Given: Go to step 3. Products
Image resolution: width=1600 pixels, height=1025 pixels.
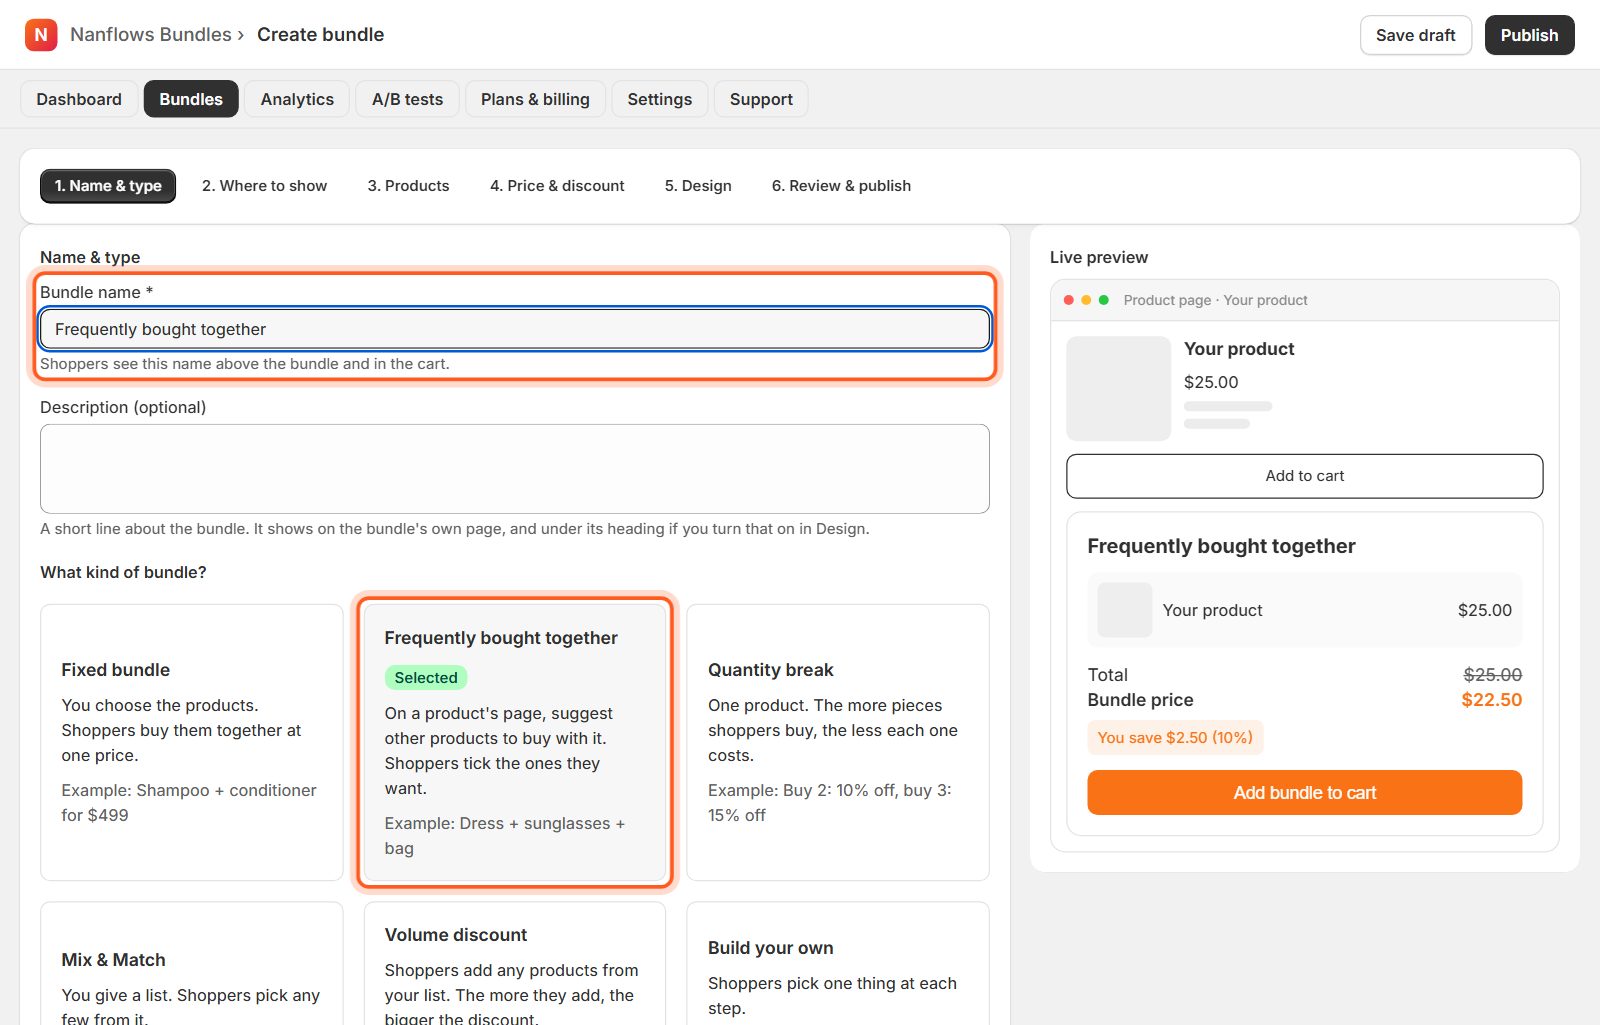Looking at the screenshot, I should [x=408, y=186].
